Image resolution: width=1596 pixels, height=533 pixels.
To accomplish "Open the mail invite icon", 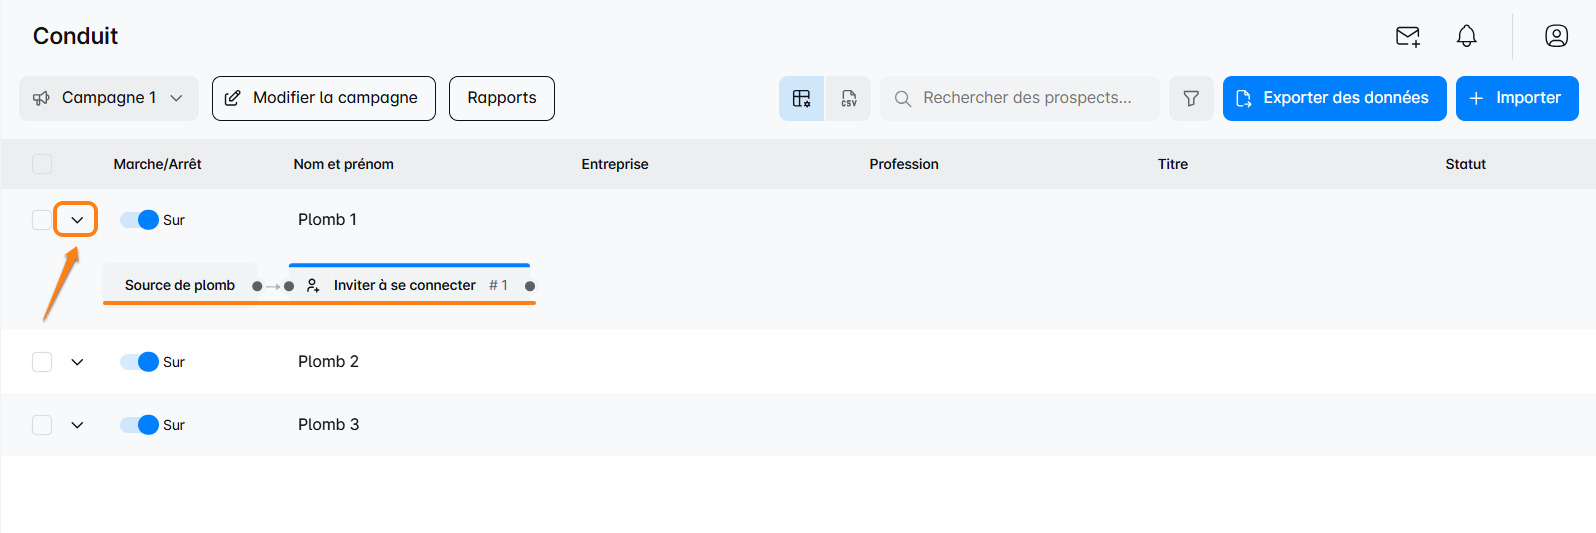I will 1407,37.
